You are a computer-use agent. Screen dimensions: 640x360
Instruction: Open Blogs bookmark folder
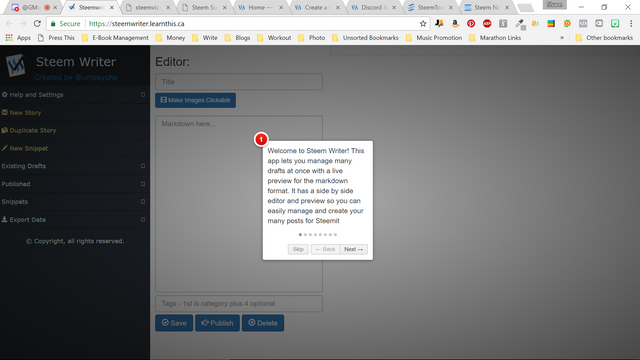coord(238,38)
